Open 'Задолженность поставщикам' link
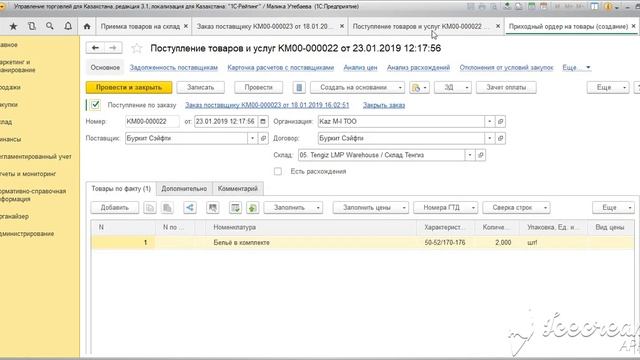The height and width of the screenshot is (360, 640). coord(173,67)
